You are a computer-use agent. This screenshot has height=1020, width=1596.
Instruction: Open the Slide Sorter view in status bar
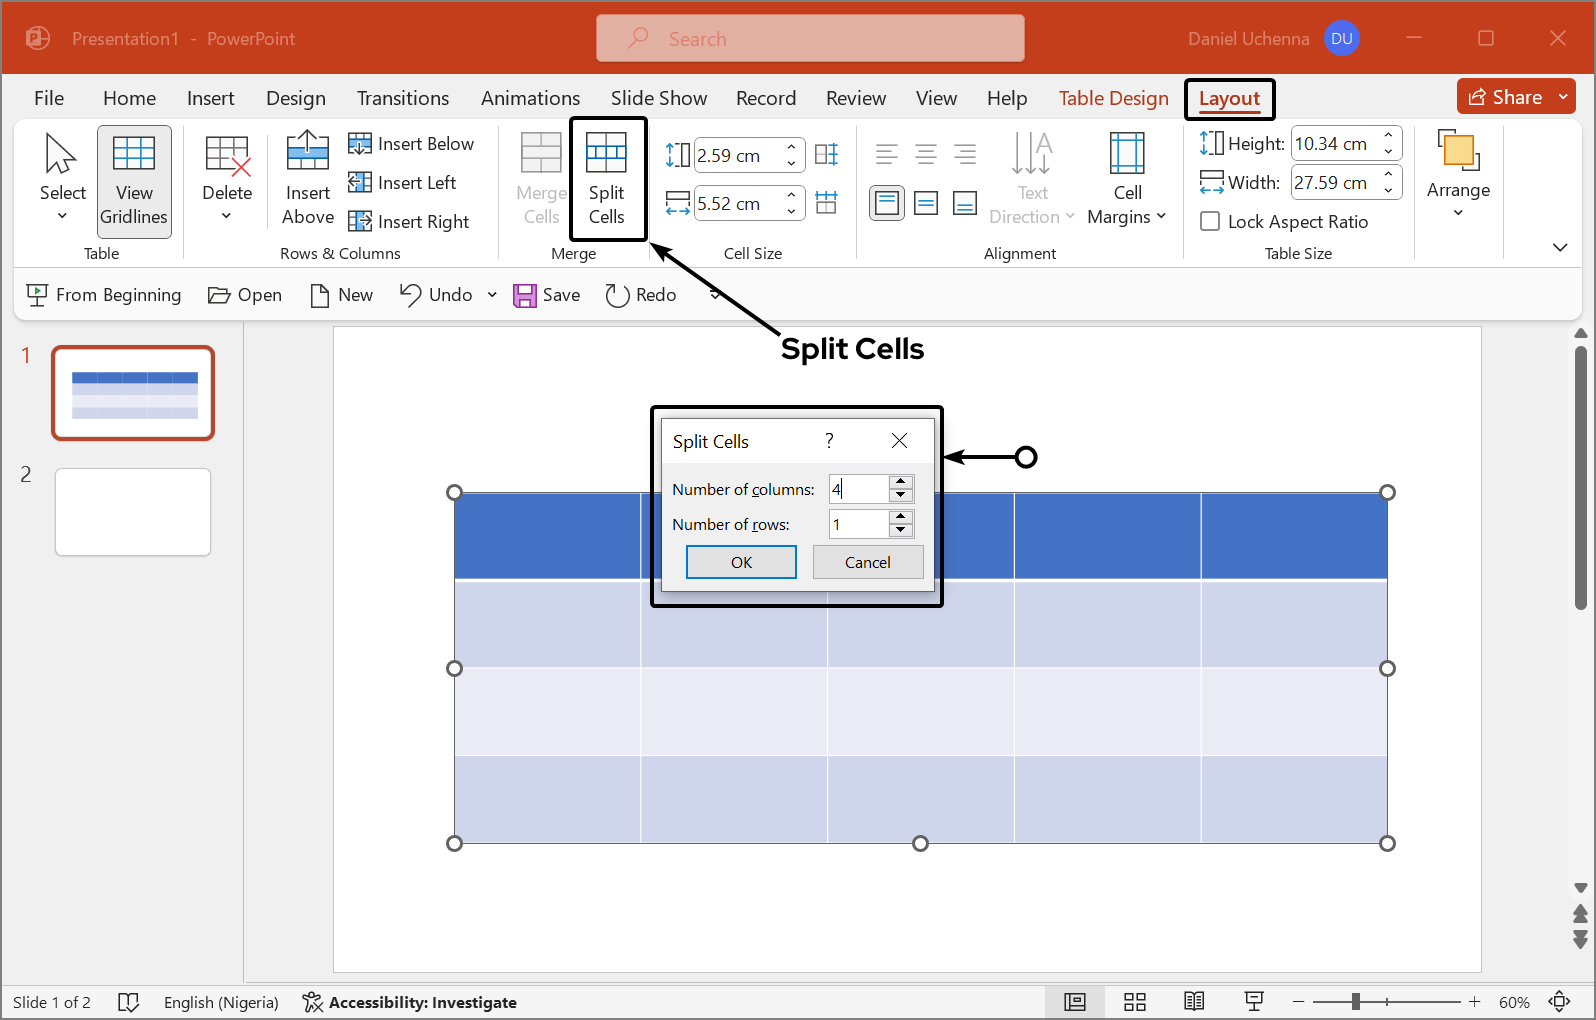click(x=1134, y=1002)
